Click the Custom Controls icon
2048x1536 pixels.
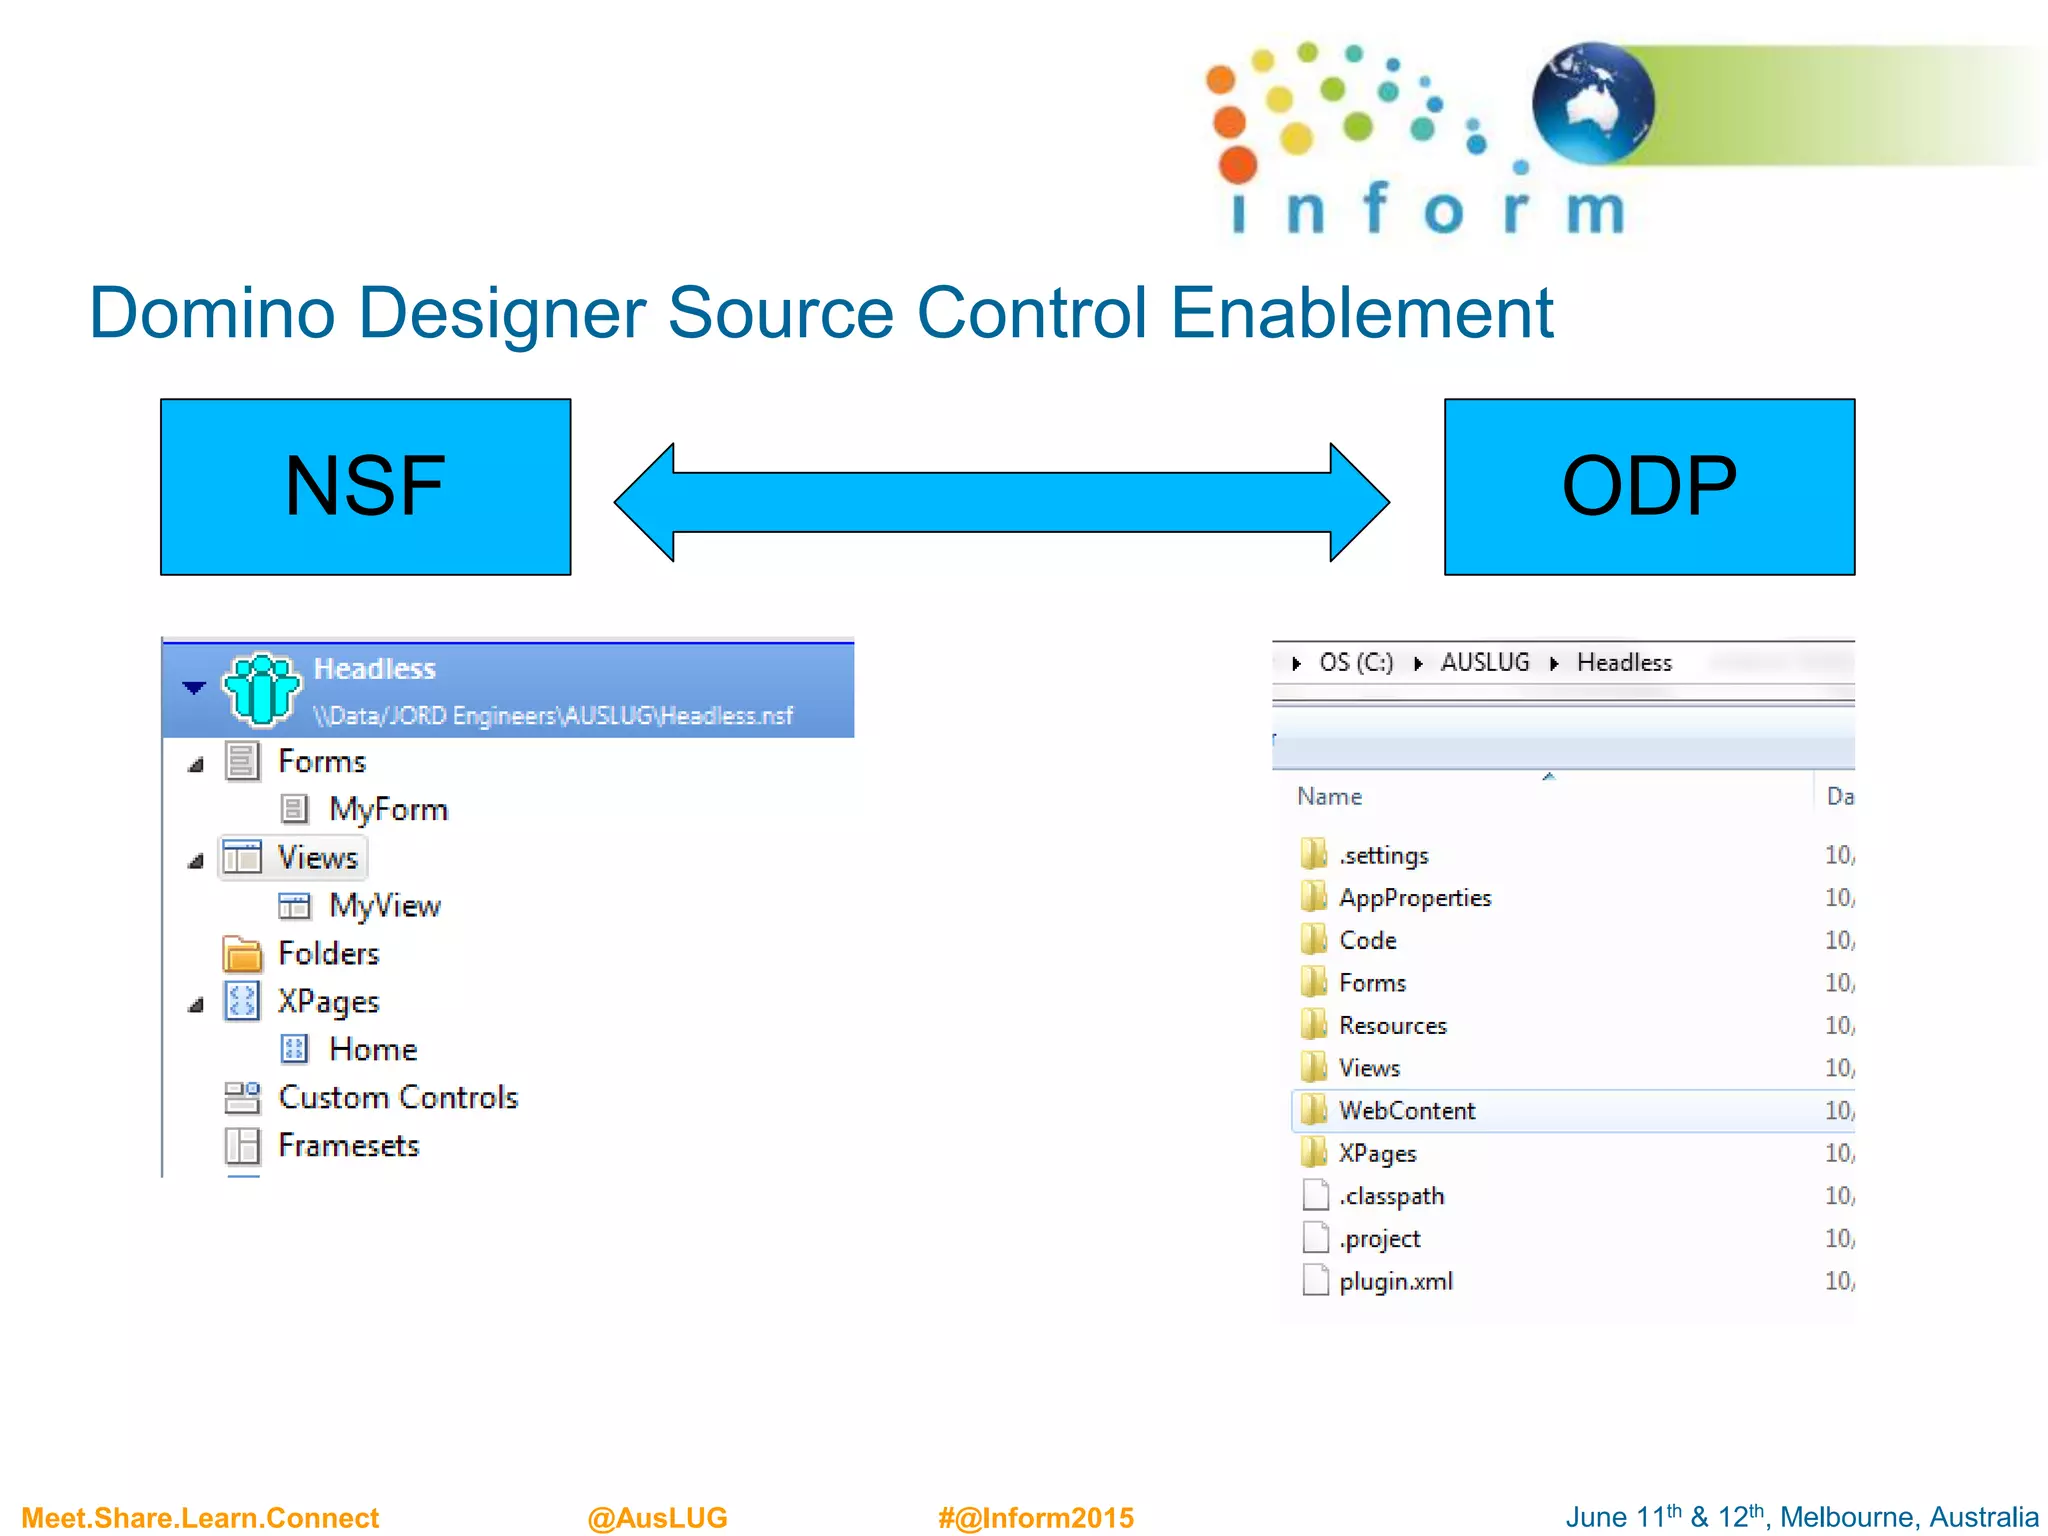(x=242, y=1097)
